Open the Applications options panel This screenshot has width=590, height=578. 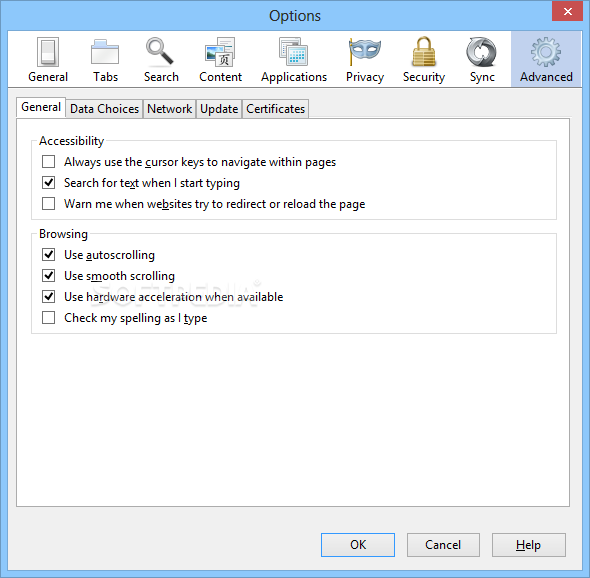(294, 59)
